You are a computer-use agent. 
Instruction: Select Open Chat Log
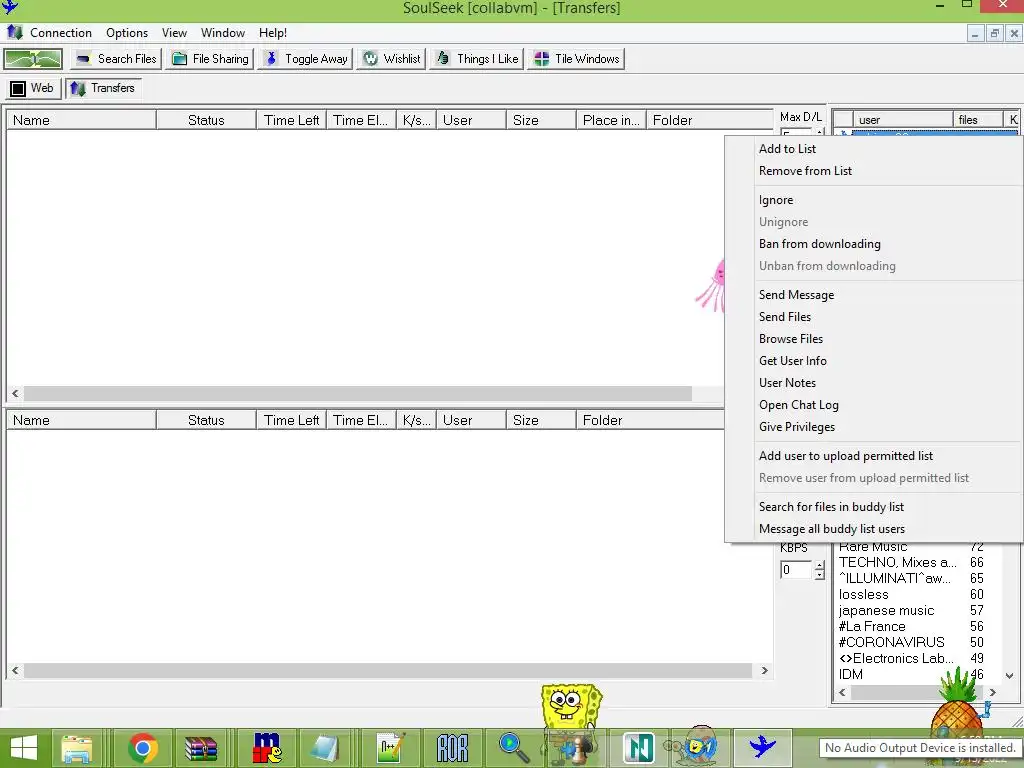pyautogui.click(x=874, y=405)
